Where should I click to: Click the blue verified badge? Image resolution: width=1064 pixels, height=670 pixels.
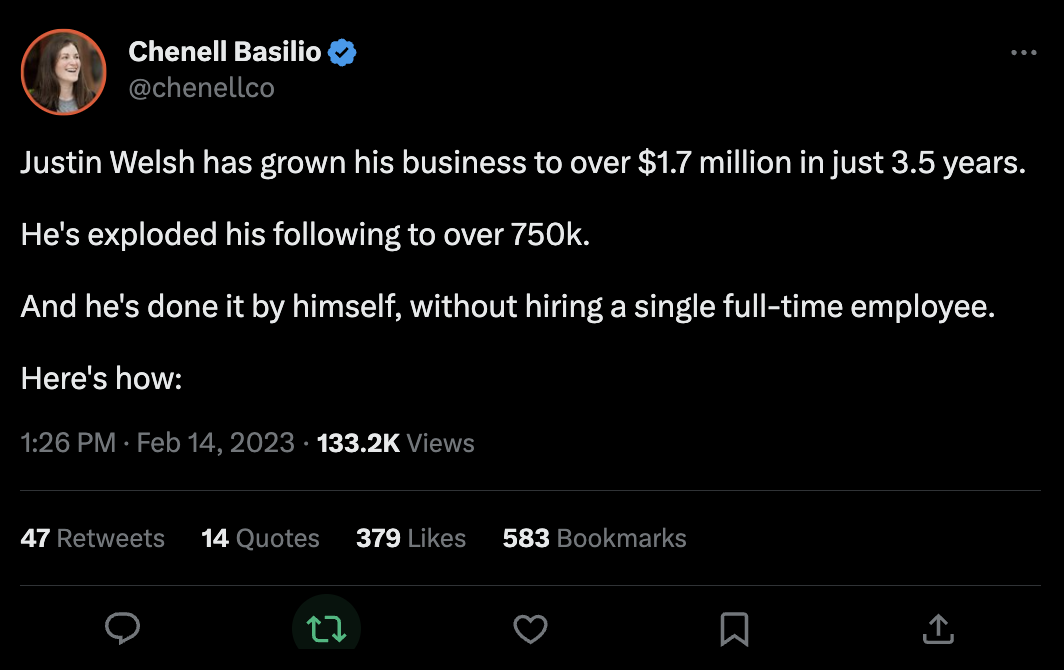[x=343, y=53]
